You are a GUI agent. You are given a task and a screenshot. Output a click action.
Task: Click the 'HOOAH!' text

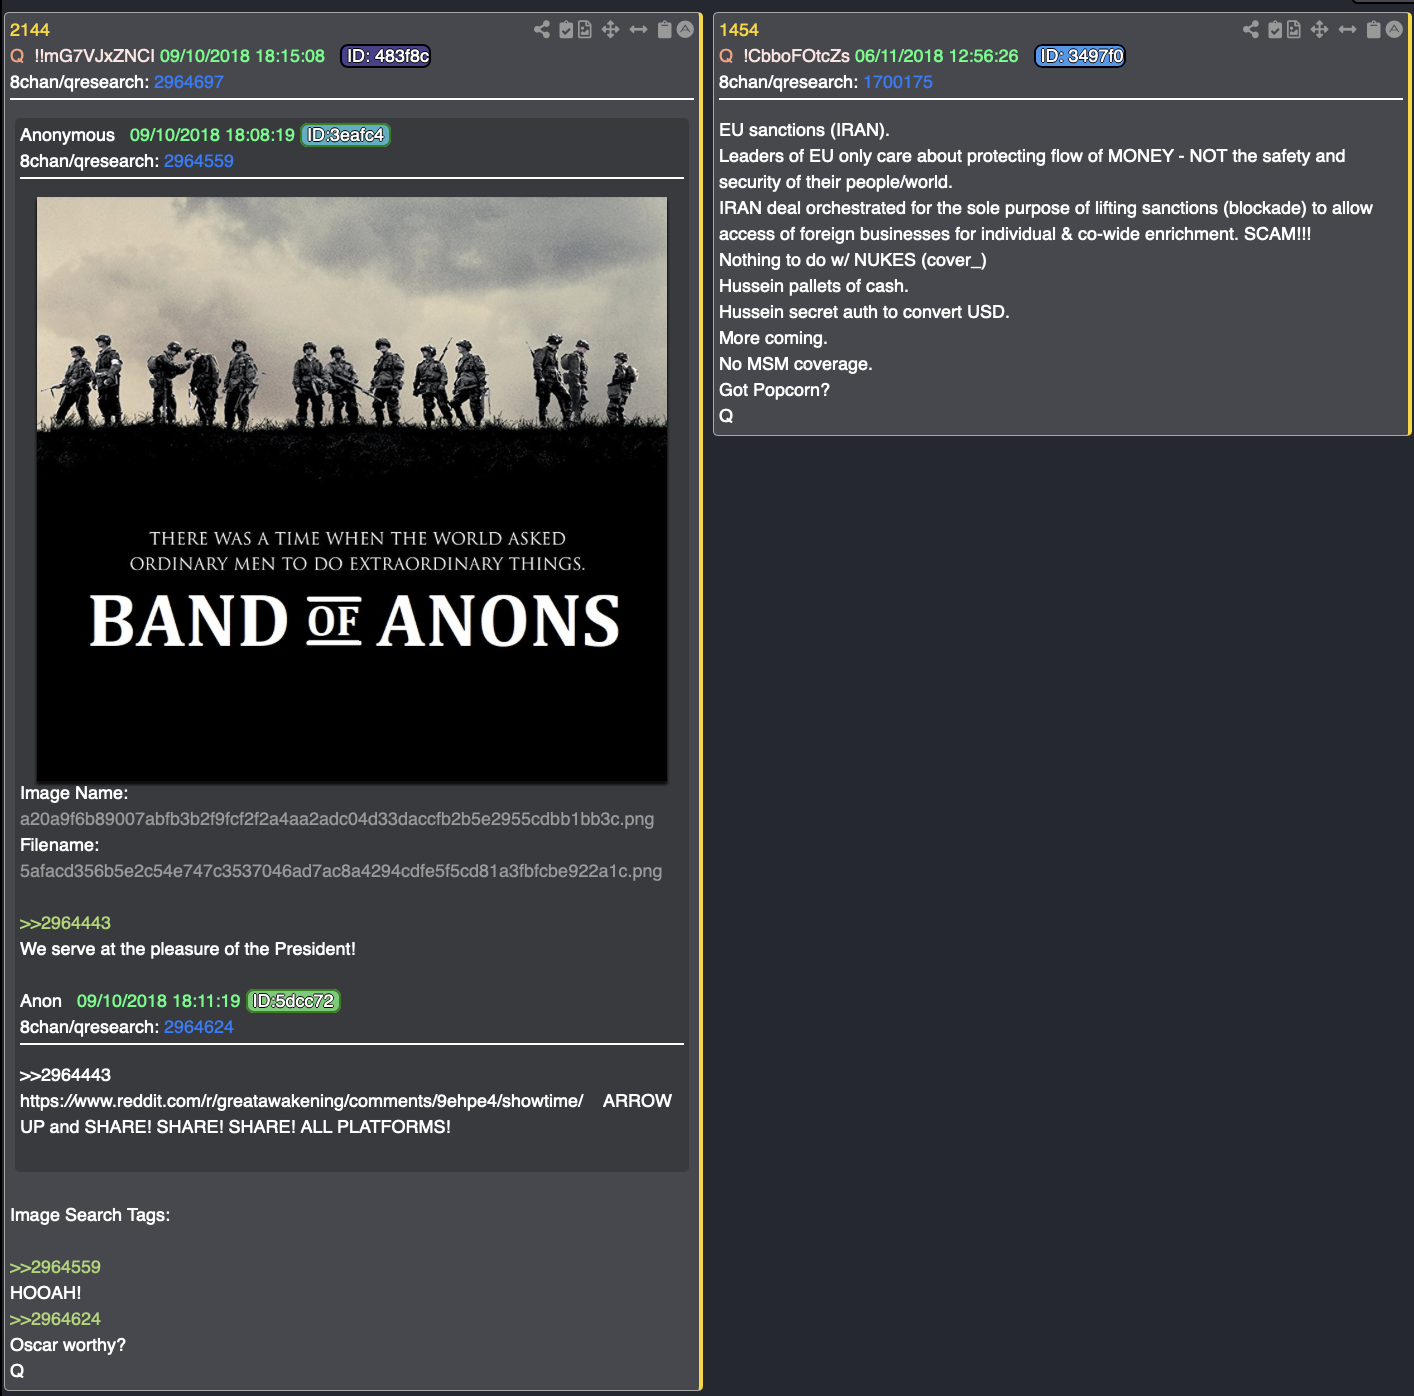46,1293
